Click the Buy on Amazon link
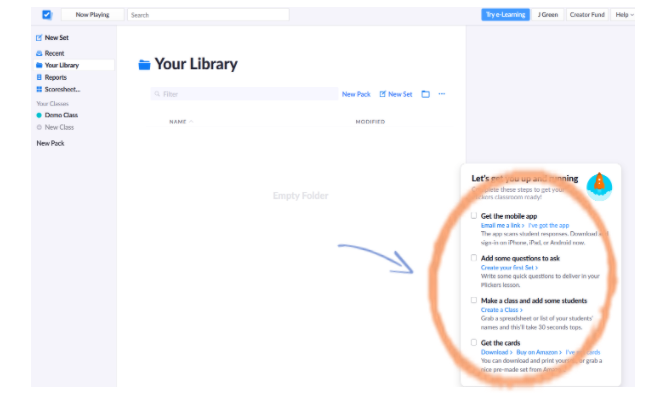647x393 pixels. pos(539,352)
